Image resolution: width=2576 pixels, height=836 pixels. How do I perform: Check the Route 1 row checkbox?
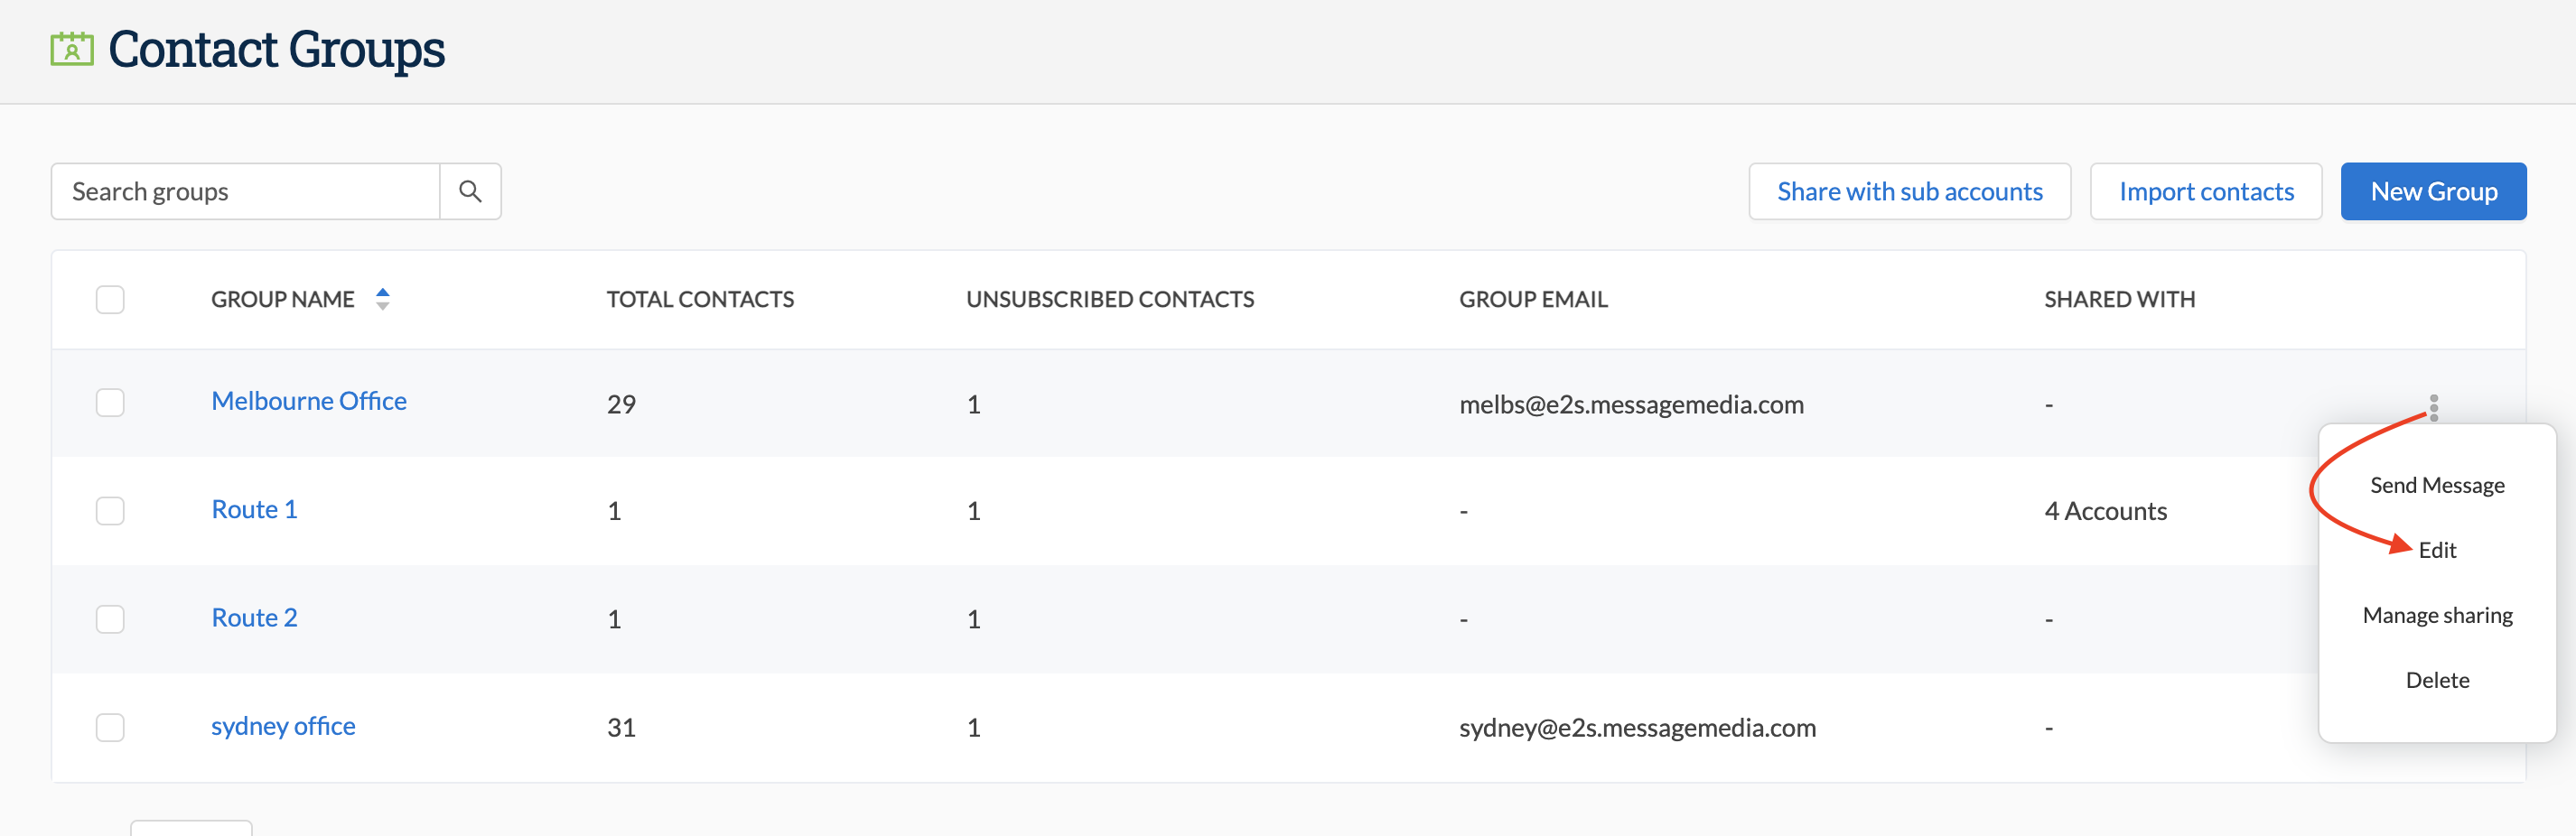pos(110,510)
